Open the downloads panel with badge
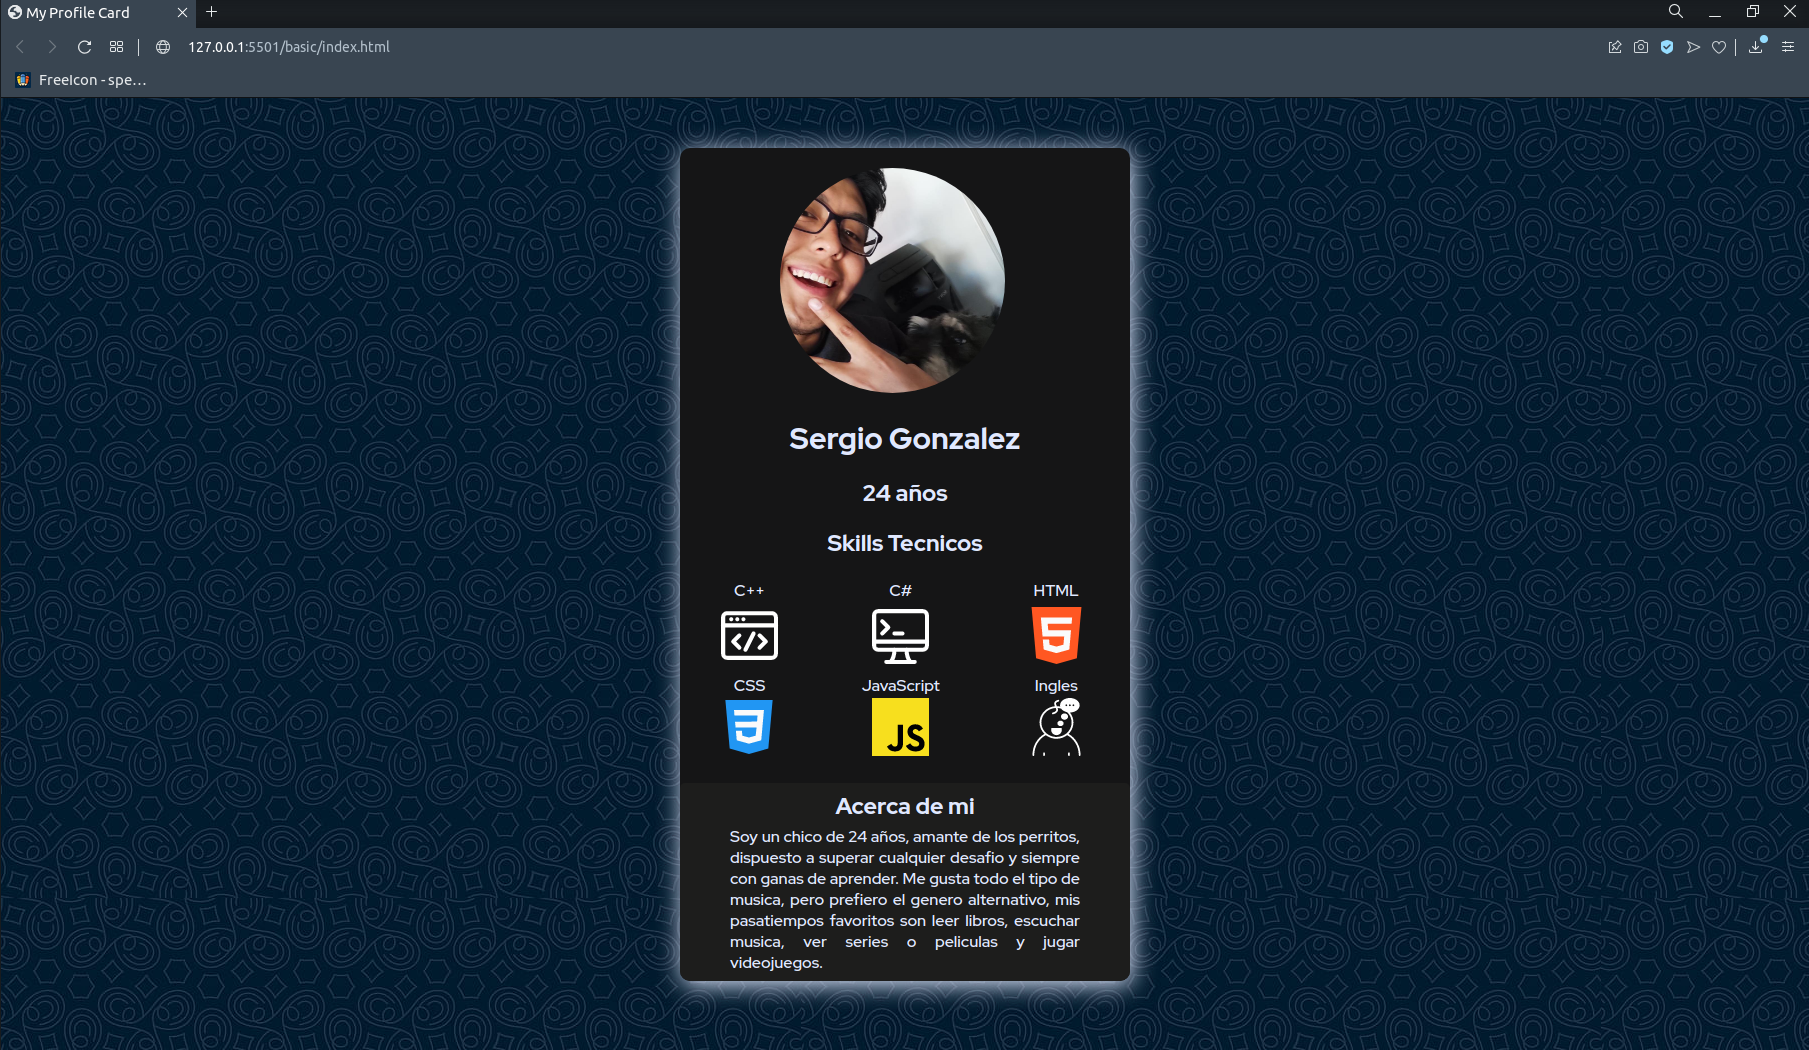 [1756, 46]
